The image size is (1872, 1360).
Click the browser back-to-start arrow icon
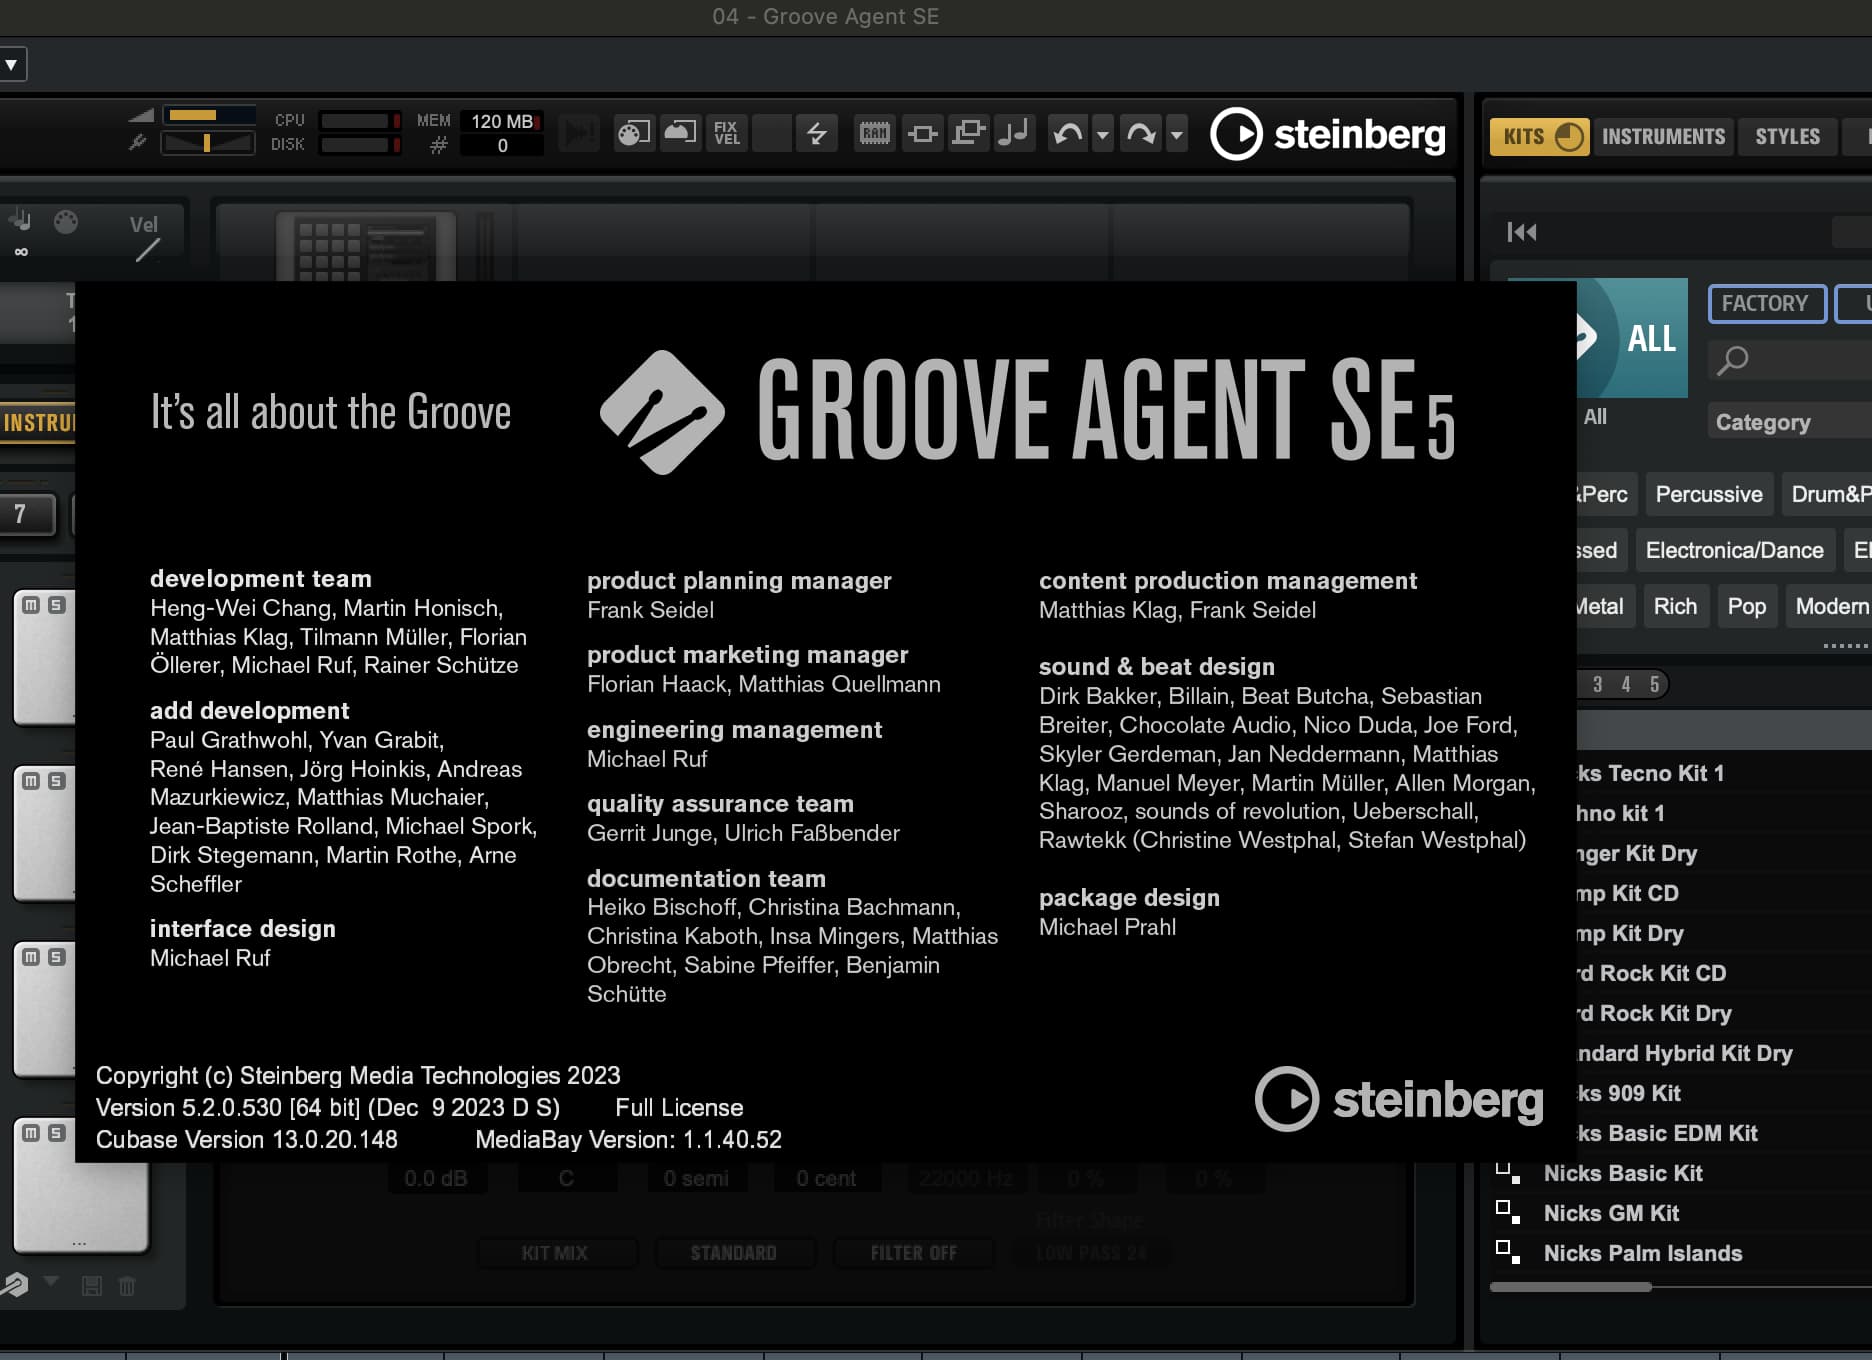[1522, 232]
